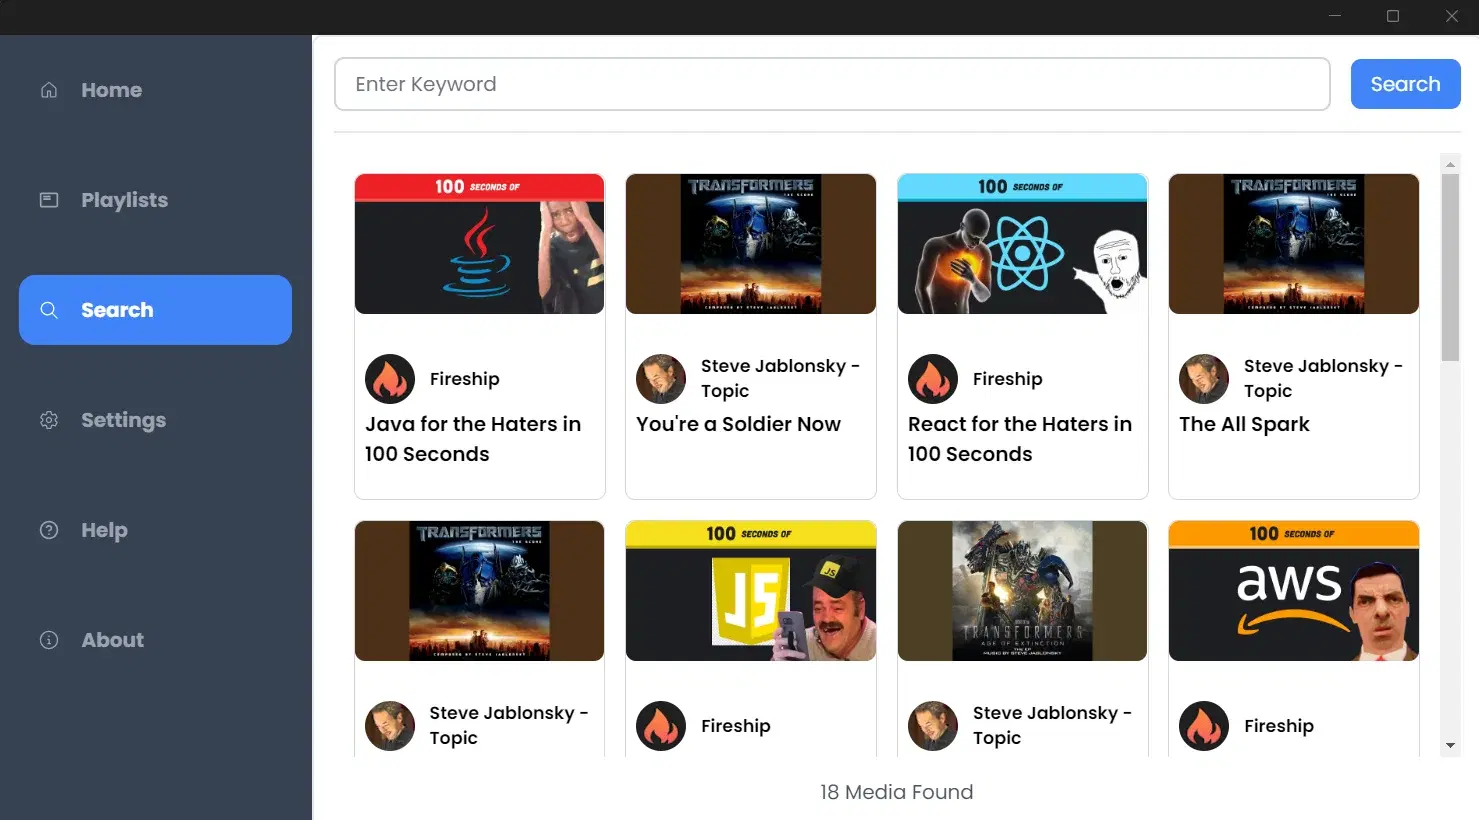Focus the Enter Keyword input field
The image size is (1479, 820).
coord(832,84)
